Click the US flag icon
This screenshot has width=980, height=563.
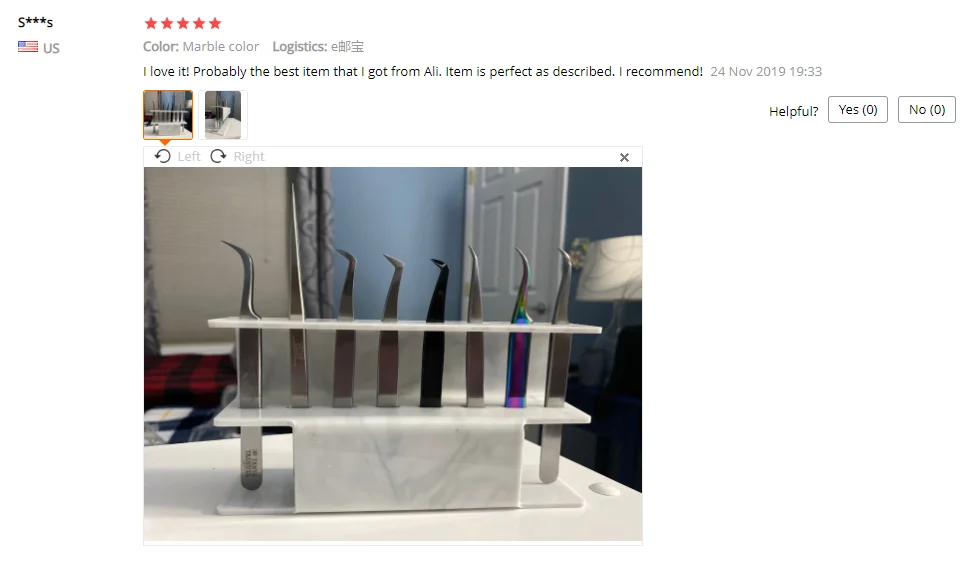pos(28,47)
